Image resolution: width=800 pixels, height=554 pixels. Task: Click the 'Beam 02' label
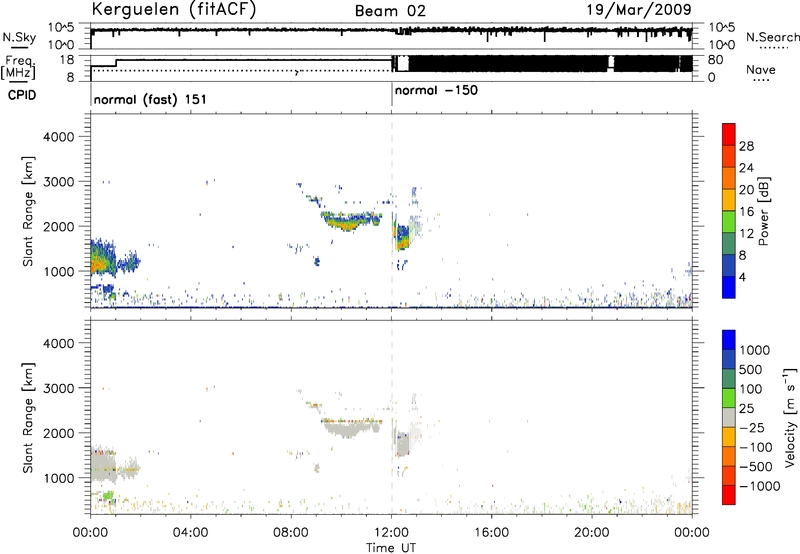390,11
